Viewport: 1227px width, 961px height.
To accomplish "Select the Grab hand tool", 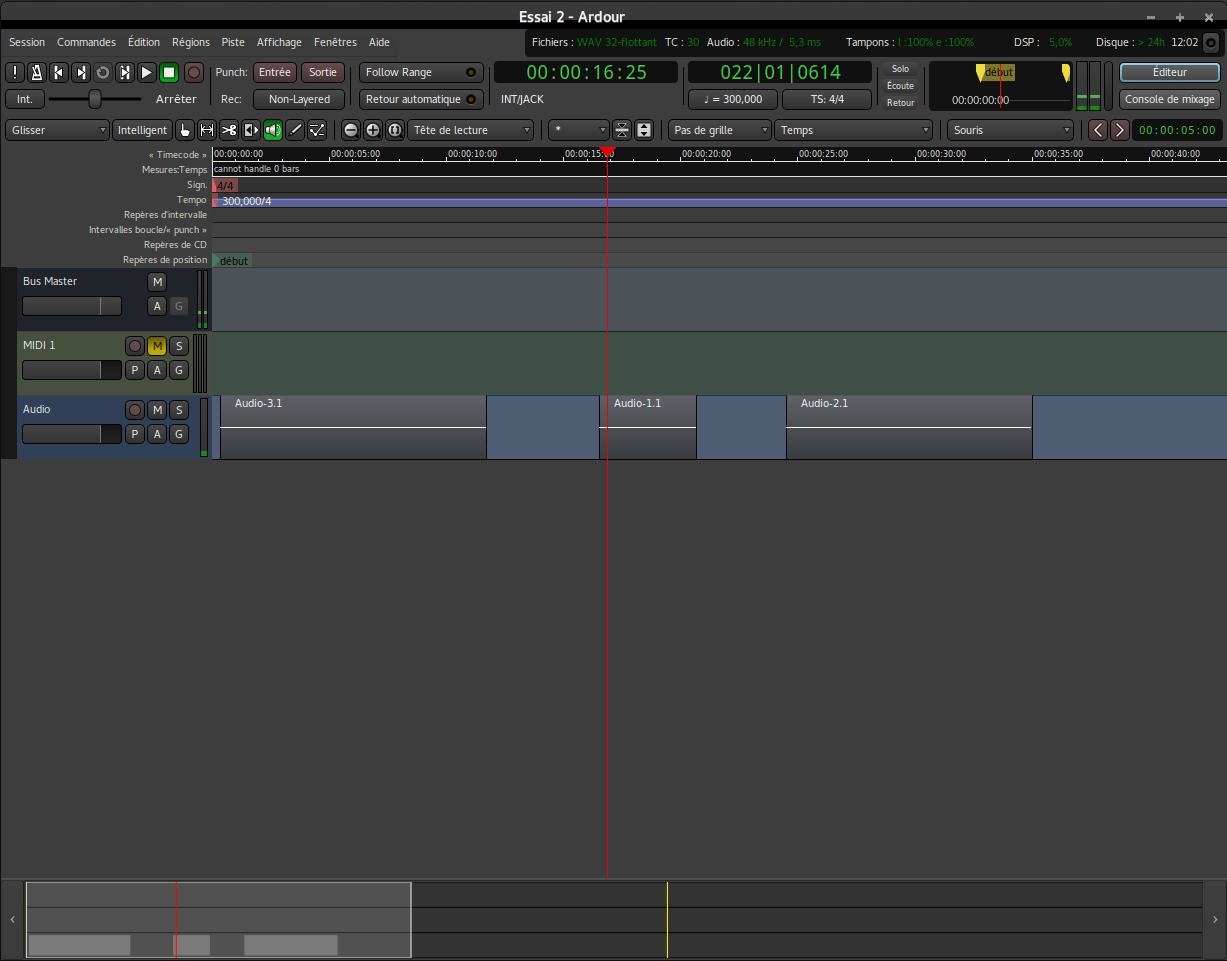I will tap(185, 130).
